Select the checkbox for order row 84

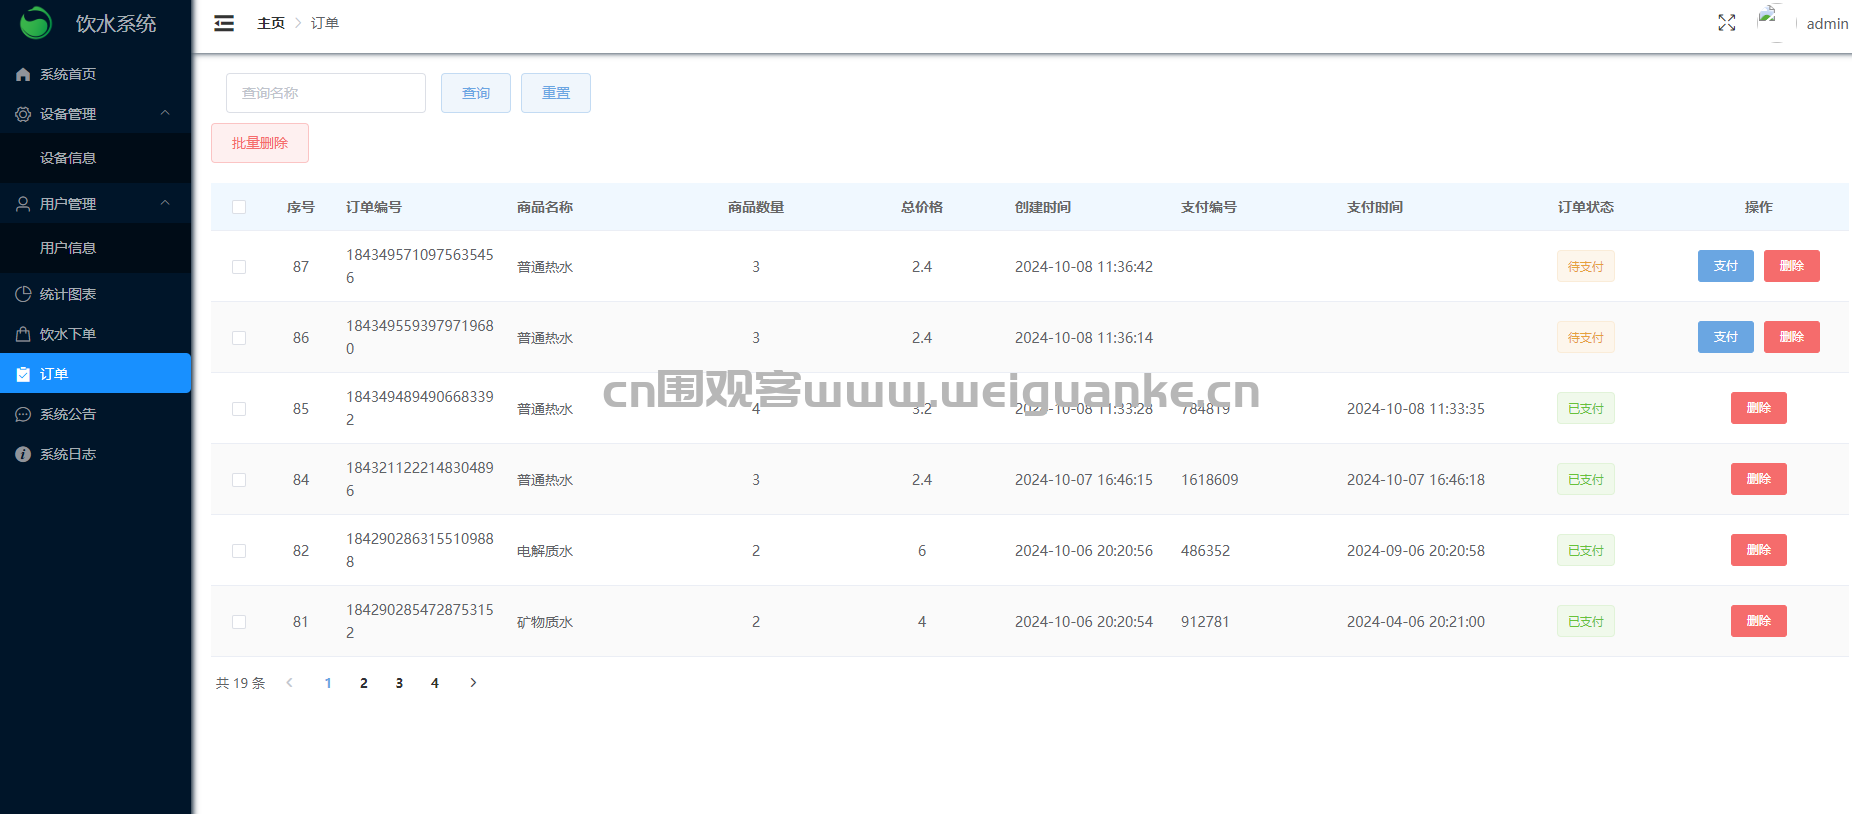[239, 480]
